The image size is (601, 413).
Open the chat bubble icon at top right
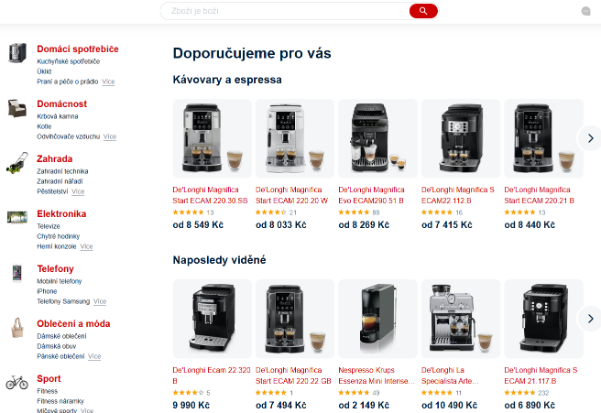(x=586, y=11)
